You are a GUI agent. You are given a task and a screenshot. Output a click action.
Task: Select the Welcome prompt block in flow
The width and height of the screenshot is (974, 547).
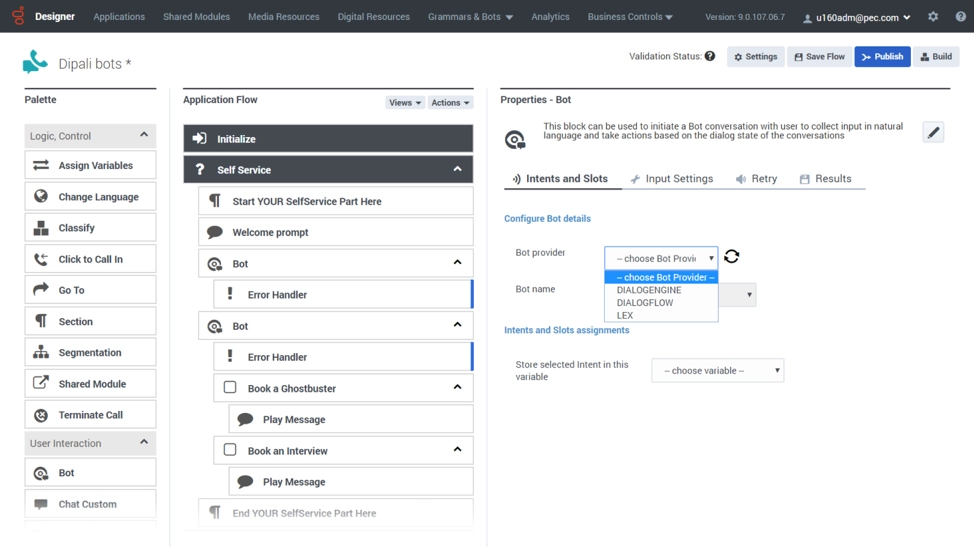click(335, 232)
